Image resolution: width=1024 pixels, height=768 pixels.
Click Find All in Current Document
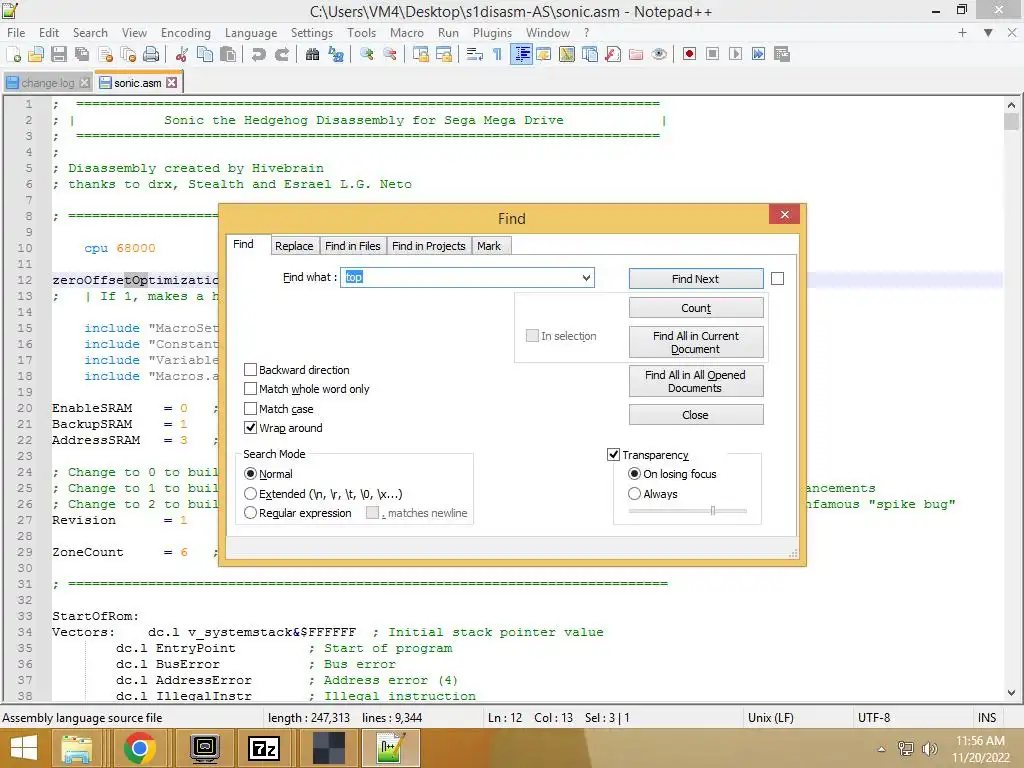tap(696, 342)
